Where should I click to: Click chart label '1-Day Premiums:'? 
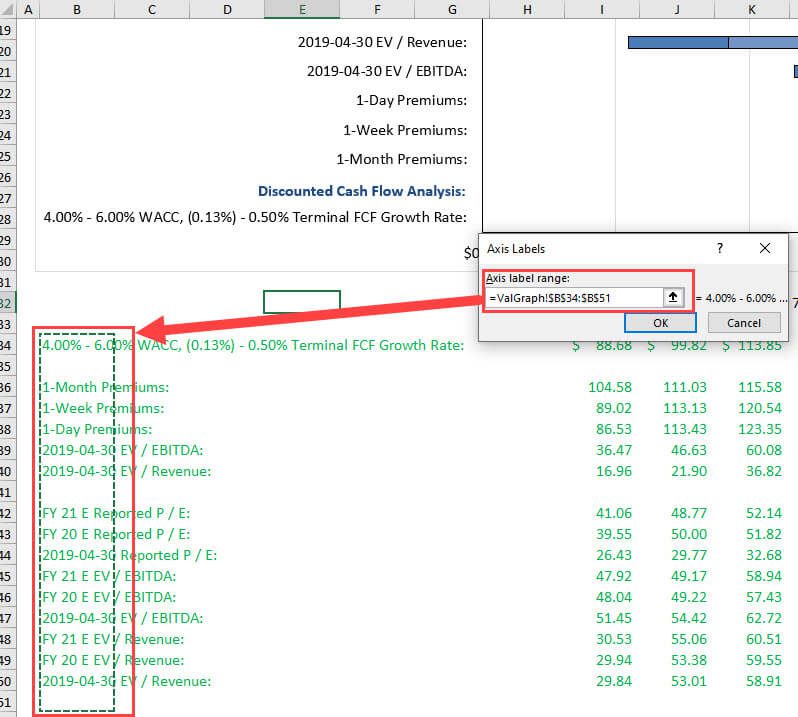click(x=411, y=100)
